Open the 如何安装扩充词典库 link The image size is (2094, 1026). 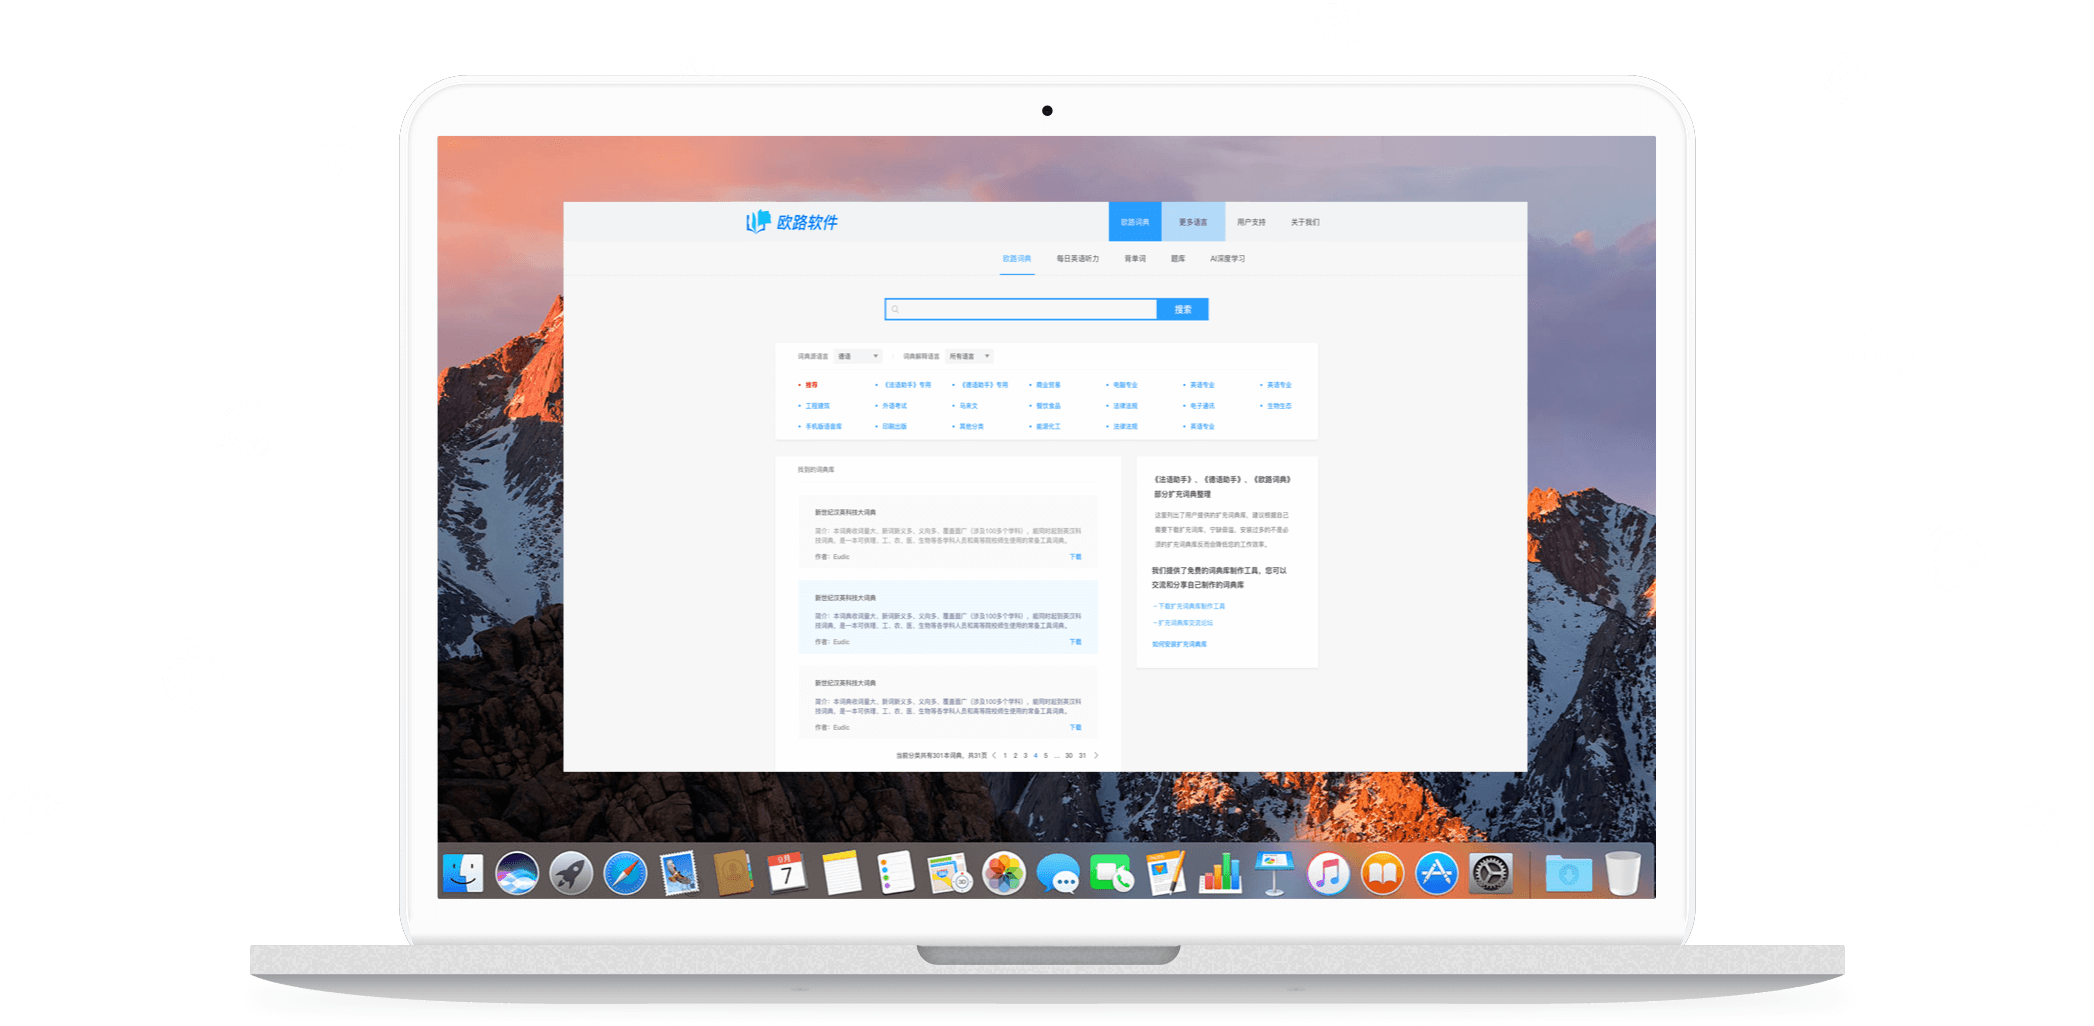[1179, 644]
